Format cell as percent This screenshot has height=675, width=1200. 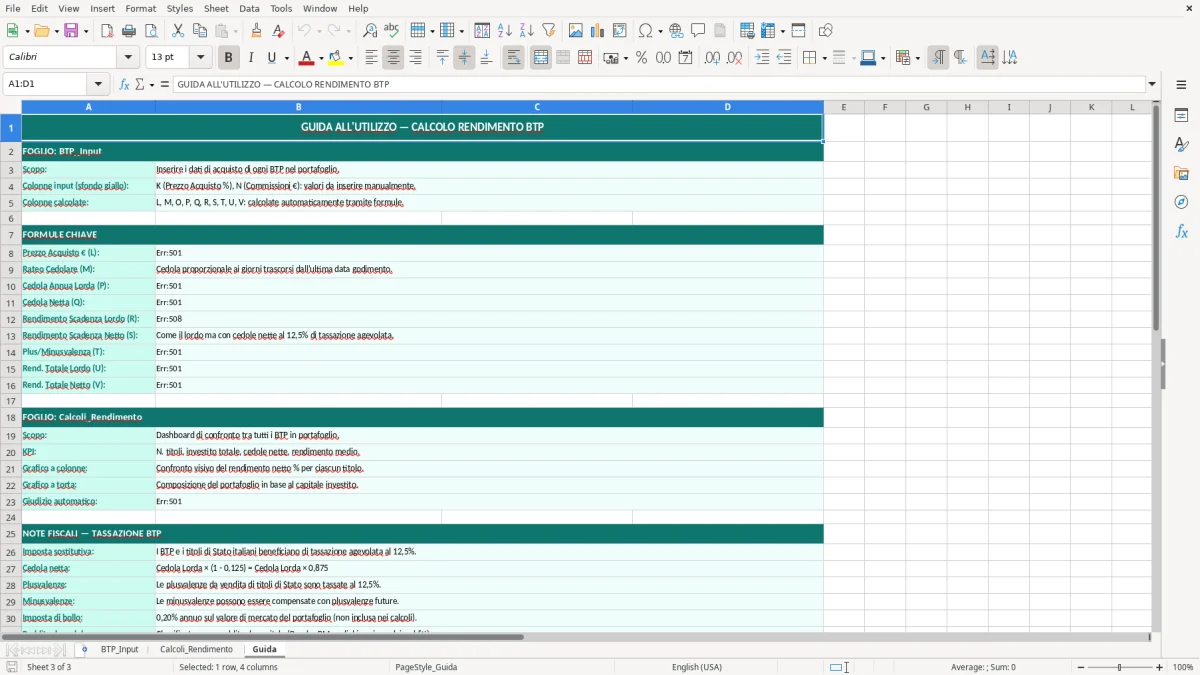(x=641, y=58)
